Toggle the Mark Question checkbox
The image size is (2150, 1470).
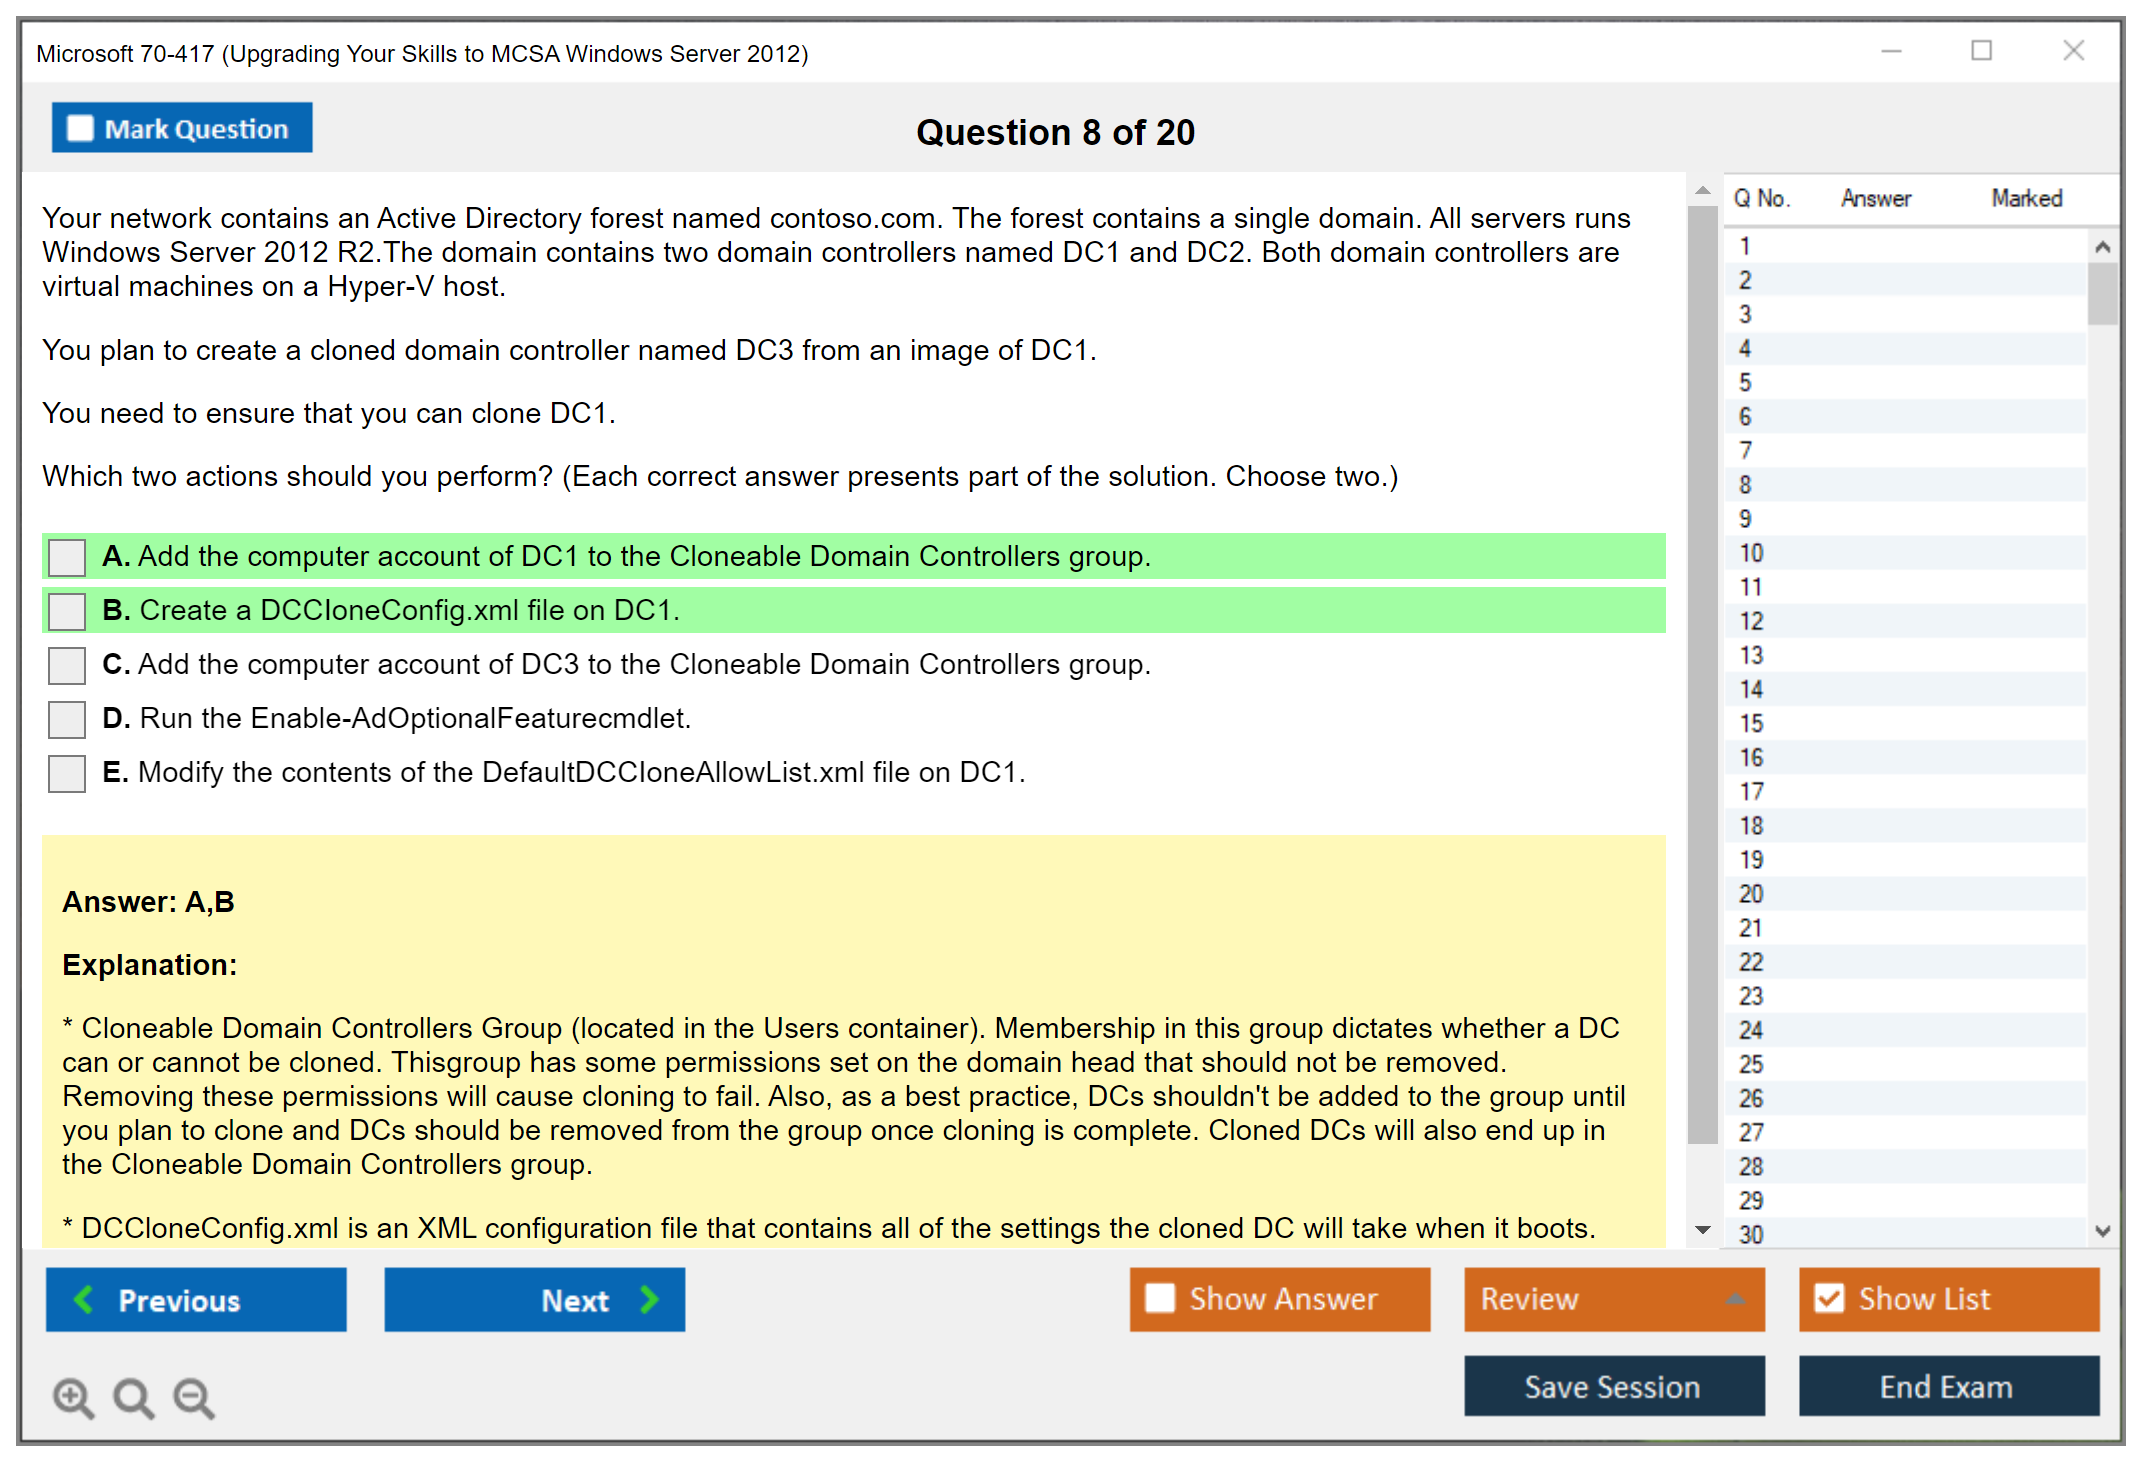tap(80, 128)
